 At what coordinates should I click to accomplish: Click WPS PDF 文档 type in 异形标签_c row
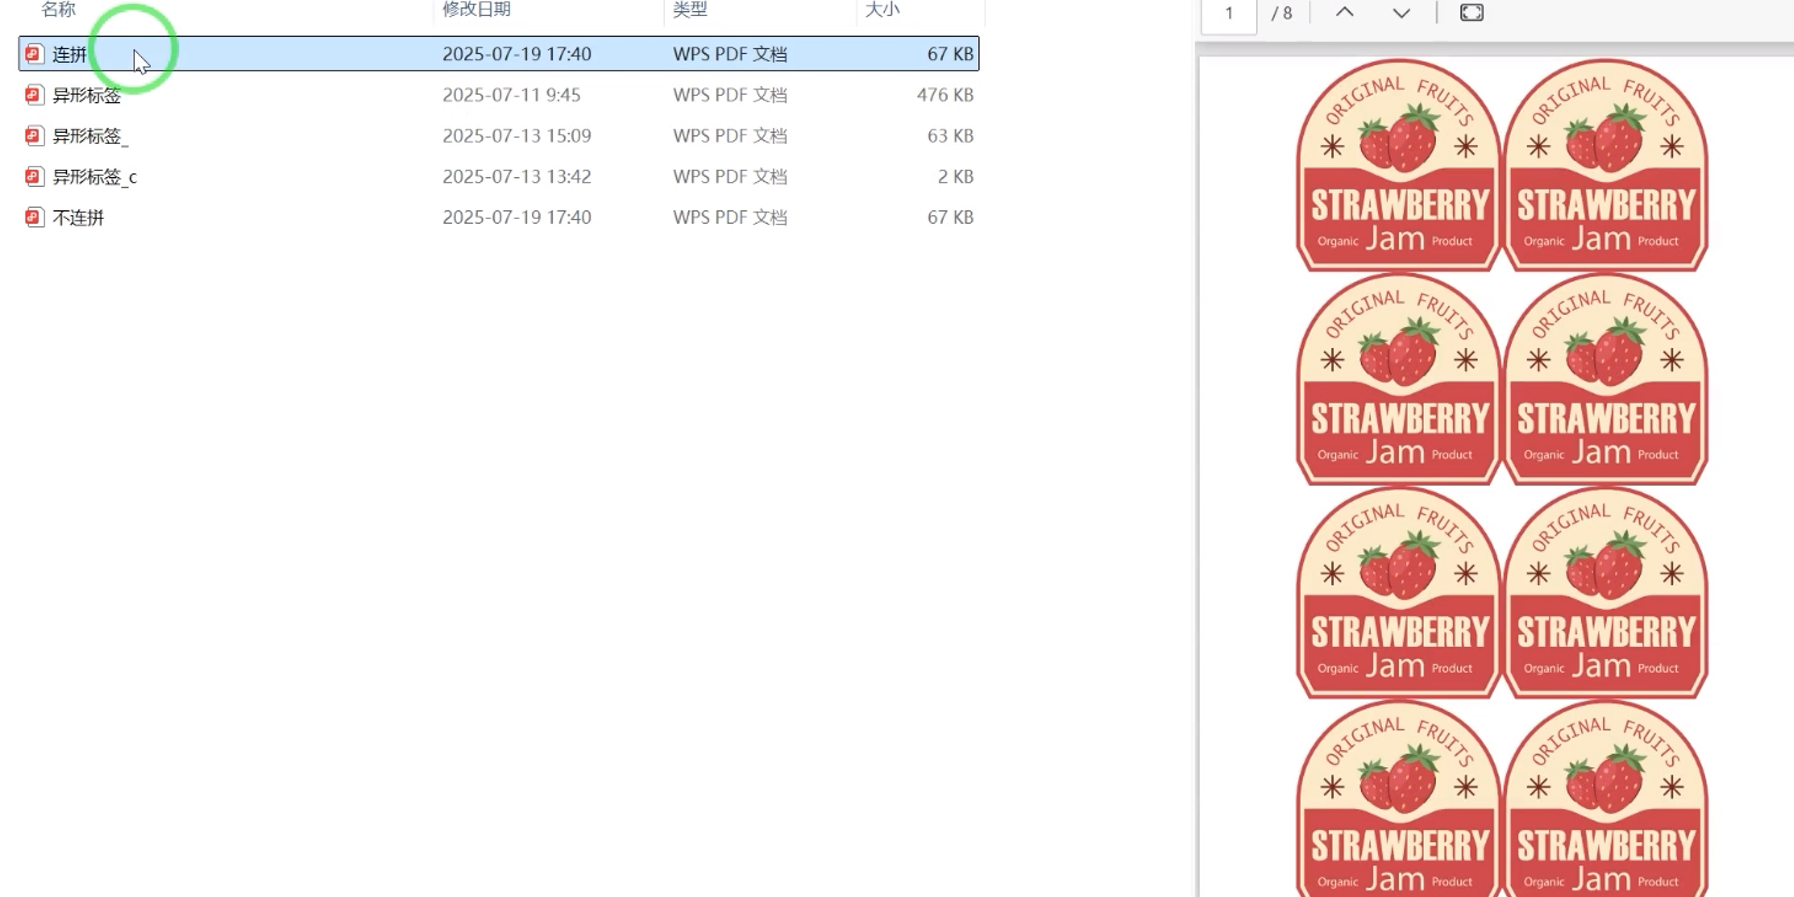pyautogui.click(x=730, y=177)
